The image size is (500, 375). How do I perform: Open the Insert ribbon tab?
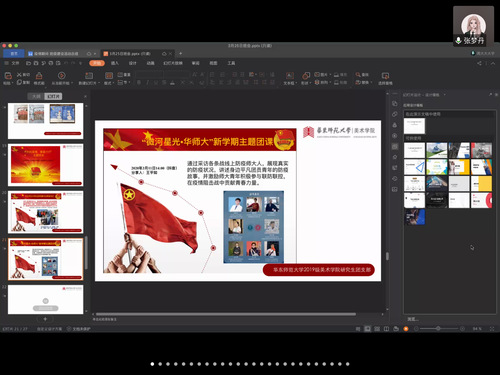(115, 63)
